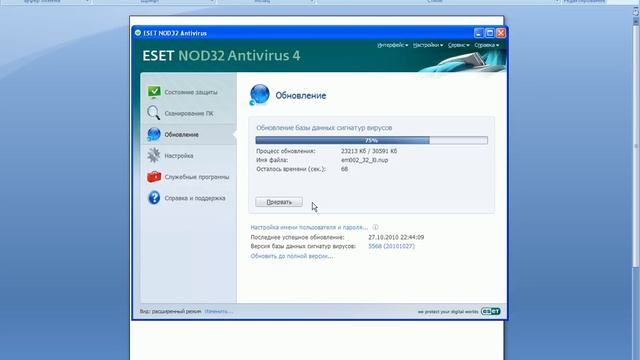Click the ESET logo in bottom right corner
Viewport: 640px width, 360px height.
coord(490,311)
